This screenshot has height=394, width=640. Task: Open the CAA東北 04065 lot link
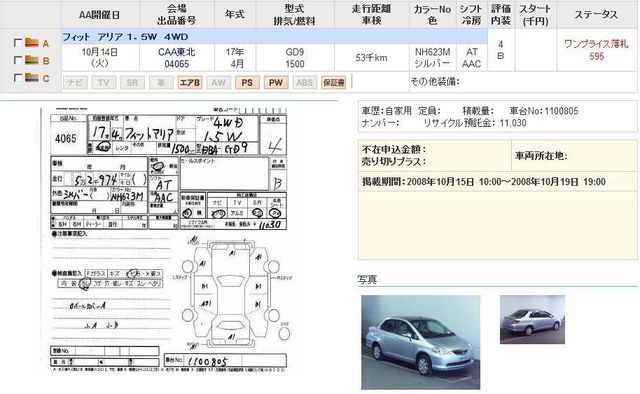(x=177, y=58)
